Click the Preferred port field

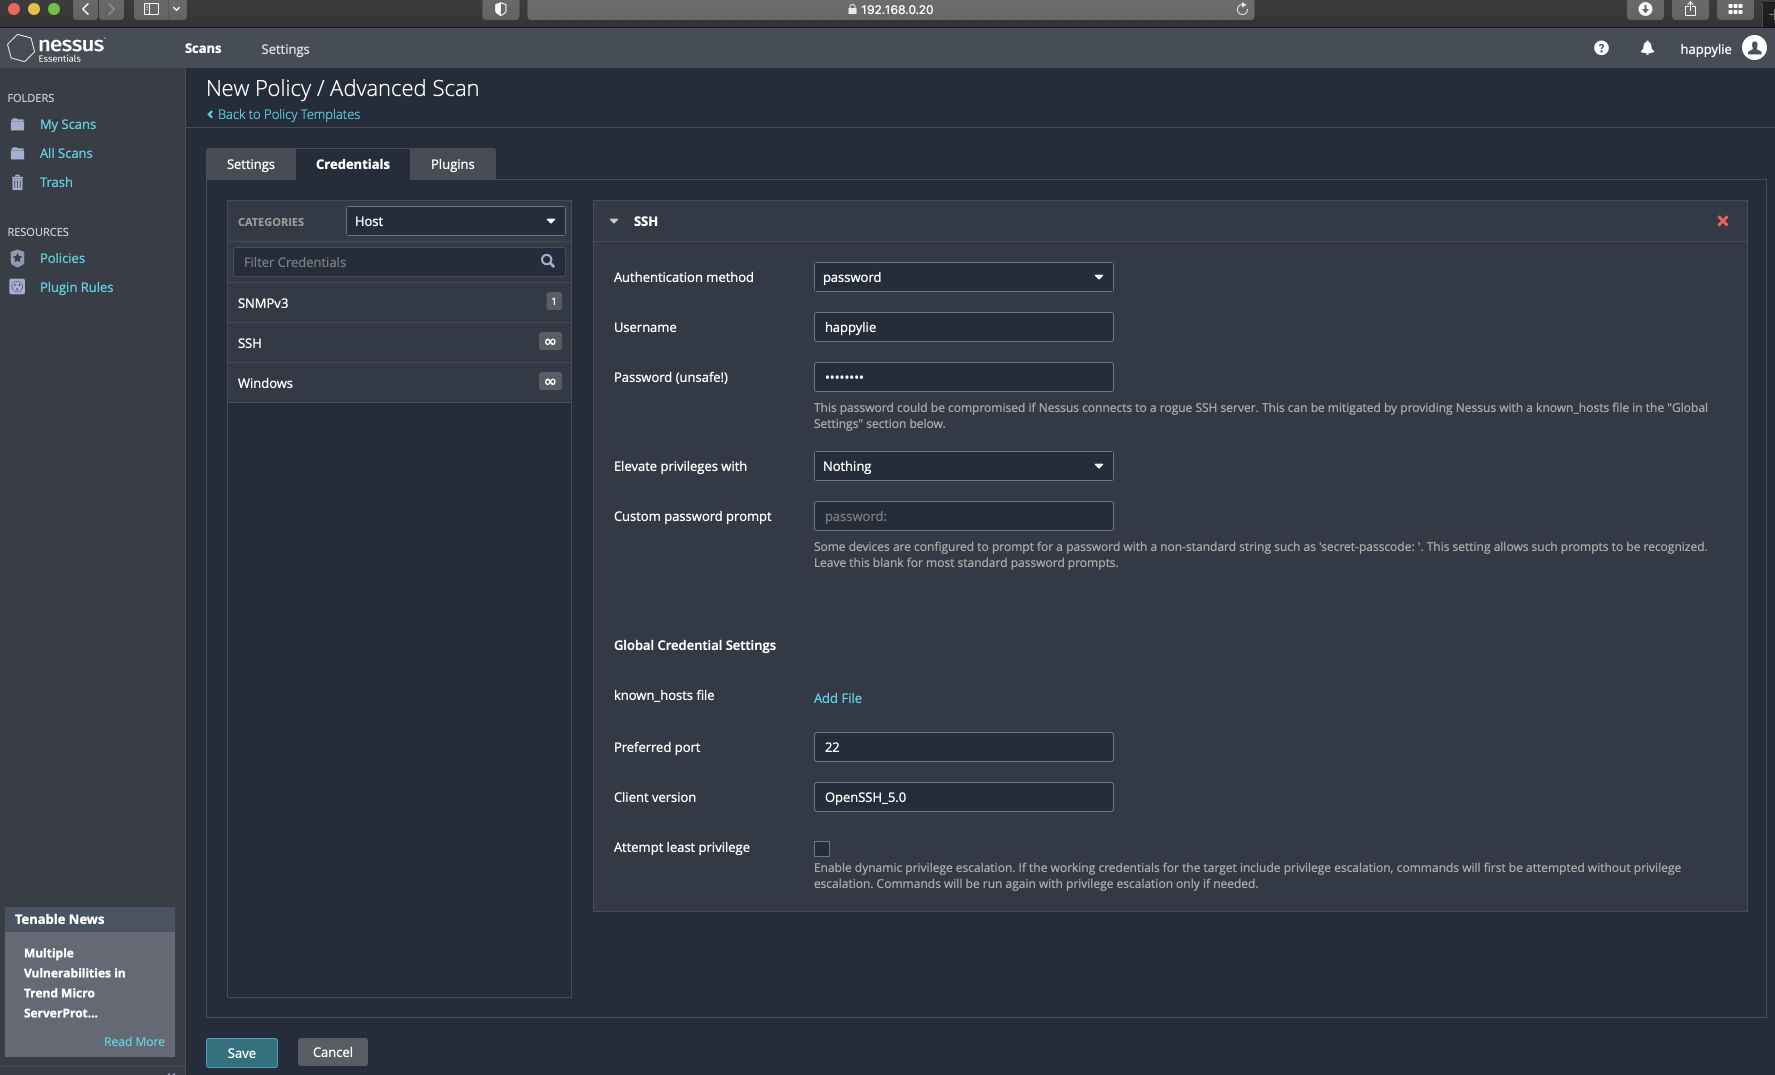tap(963, 747)
